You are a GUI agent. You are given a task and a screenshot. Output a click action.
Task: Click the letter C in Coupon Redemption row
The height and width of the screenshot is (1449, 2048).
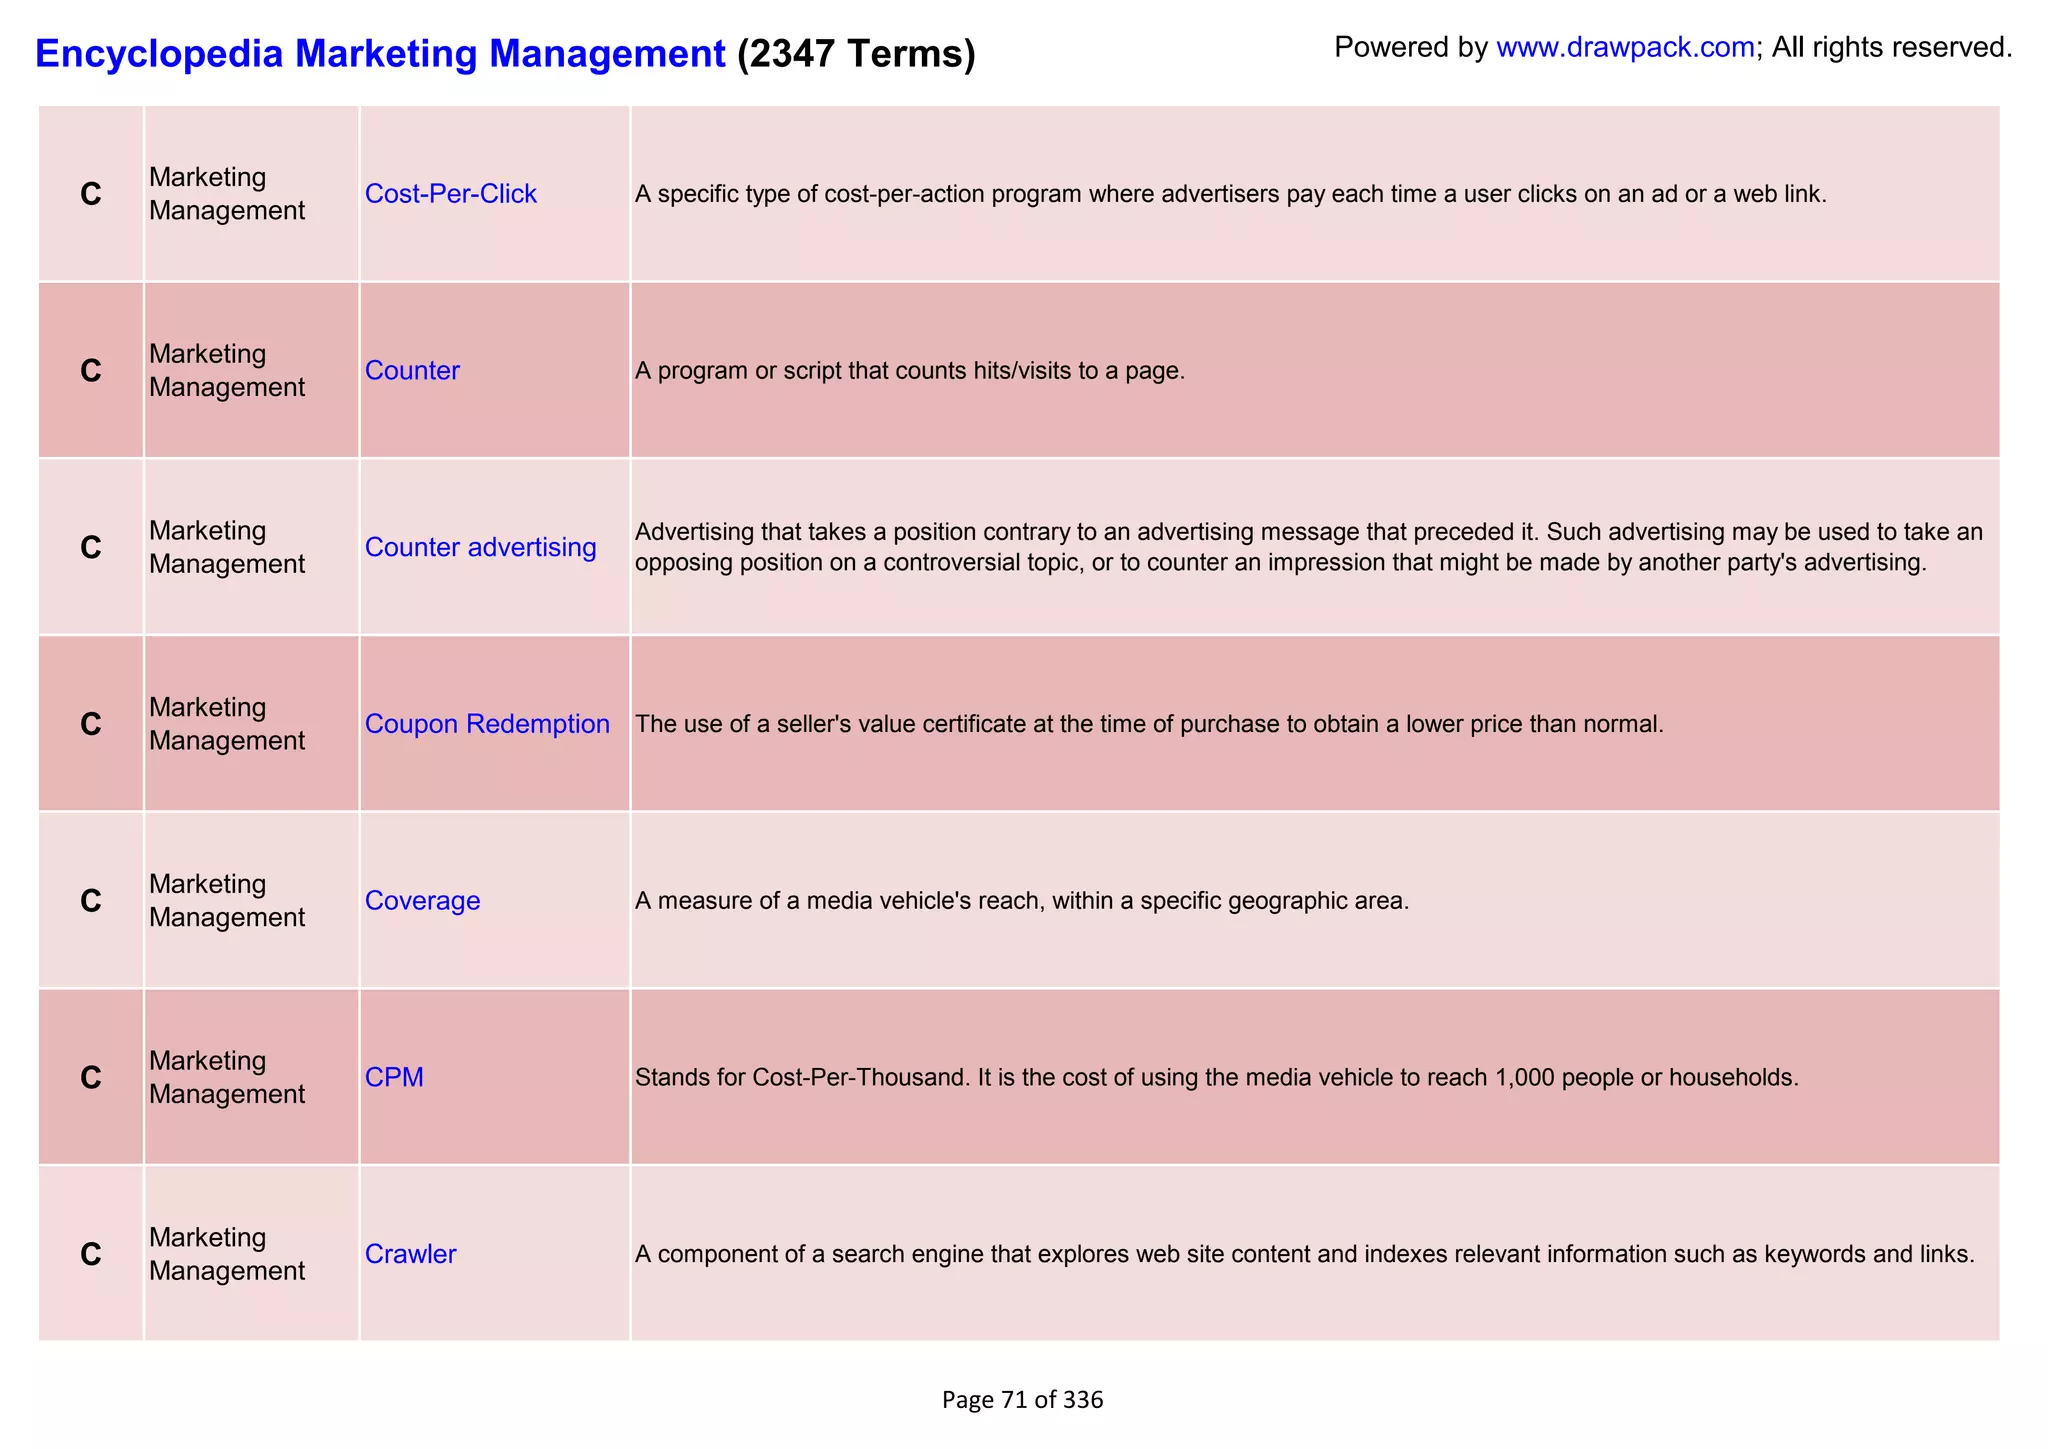pyautogui.click(x=91, y=724)
